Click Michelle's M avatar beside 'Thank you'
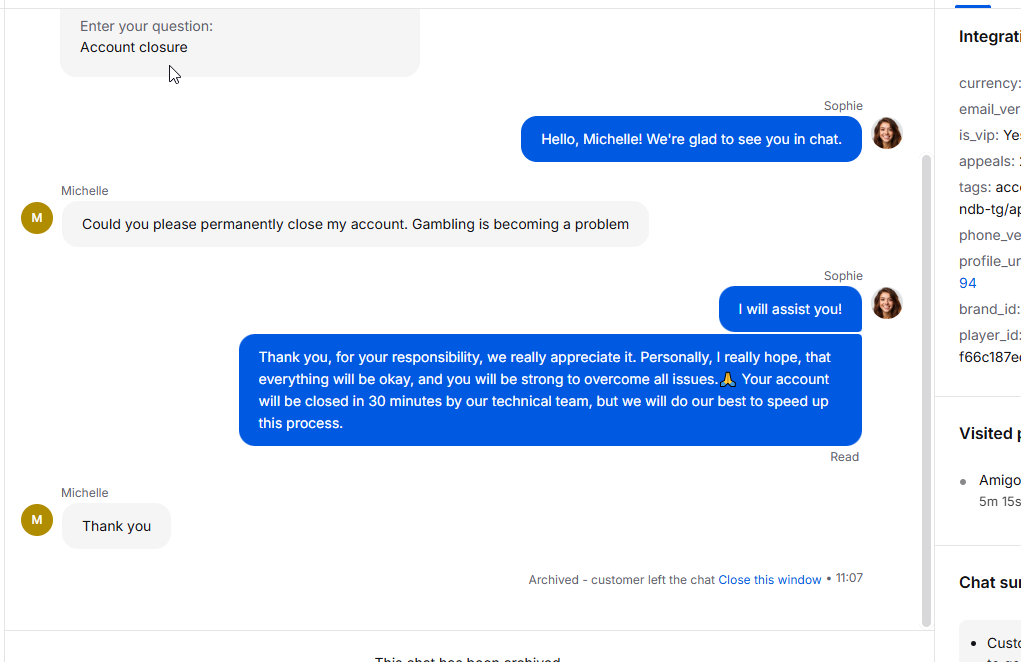1021x662 pixels. tap(37, 520)
